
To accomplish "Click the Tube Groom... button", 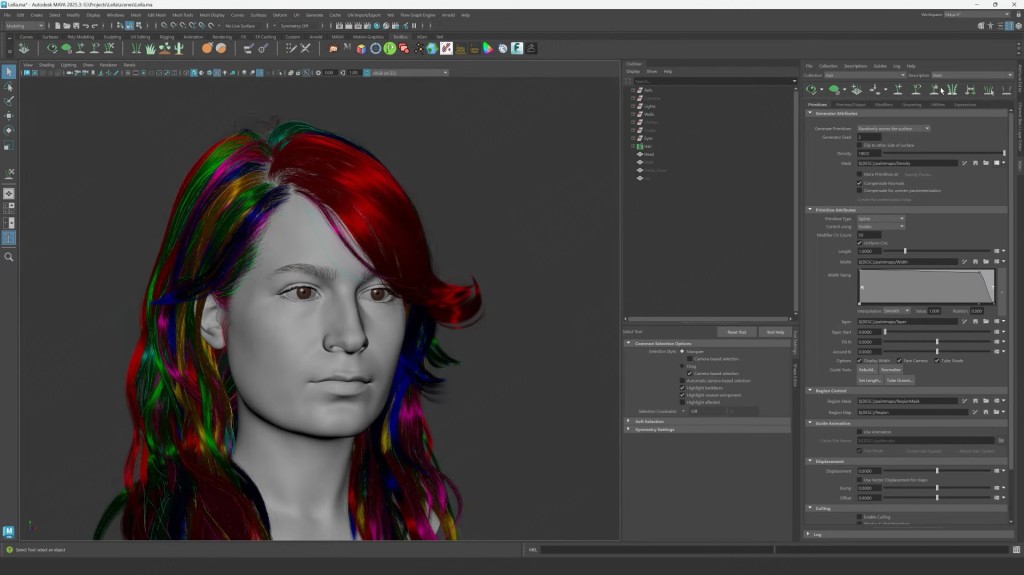I will (x=899, y=380).
